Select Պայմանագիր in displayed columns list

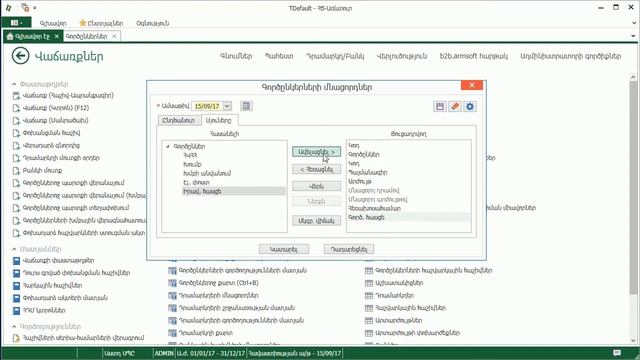point(368,172)
